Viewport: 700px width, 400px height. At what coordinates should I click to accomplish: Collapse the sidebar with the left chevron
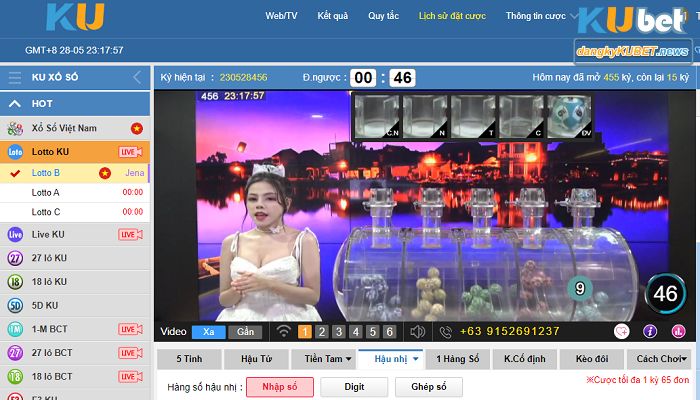tap(138, 77)
